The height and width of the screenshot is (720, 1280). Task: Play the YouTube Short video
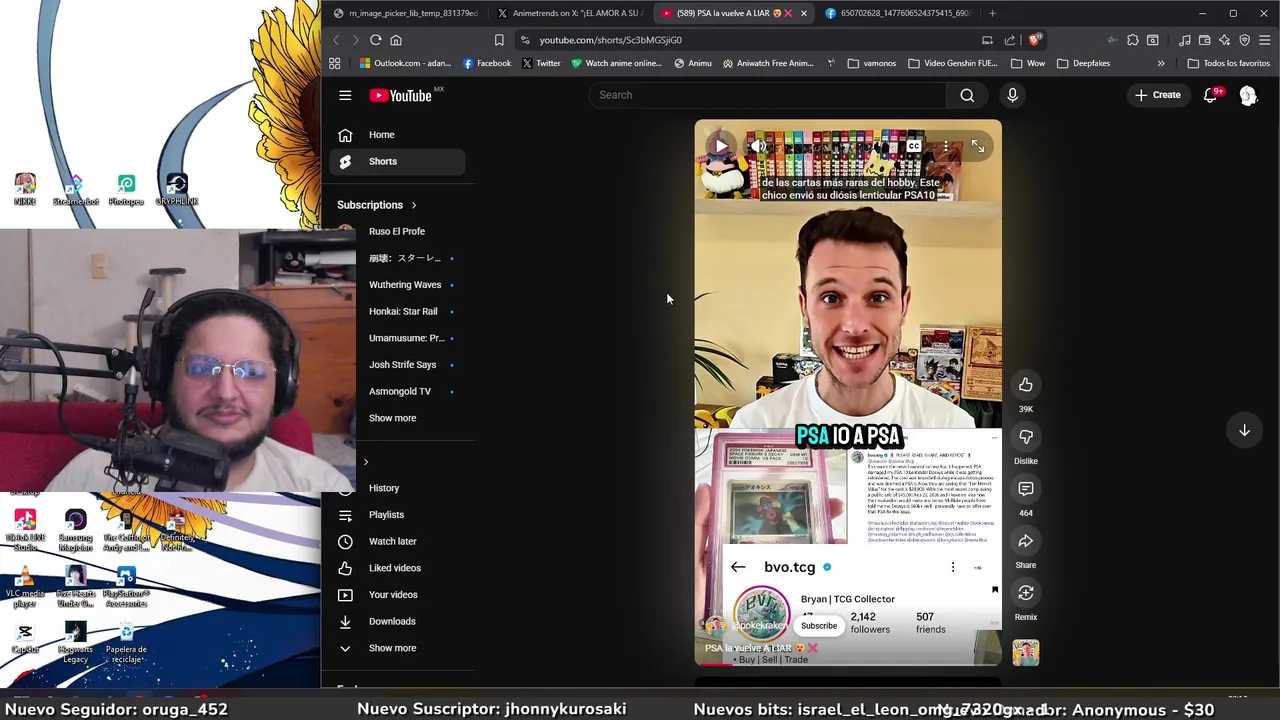(721, 146)
